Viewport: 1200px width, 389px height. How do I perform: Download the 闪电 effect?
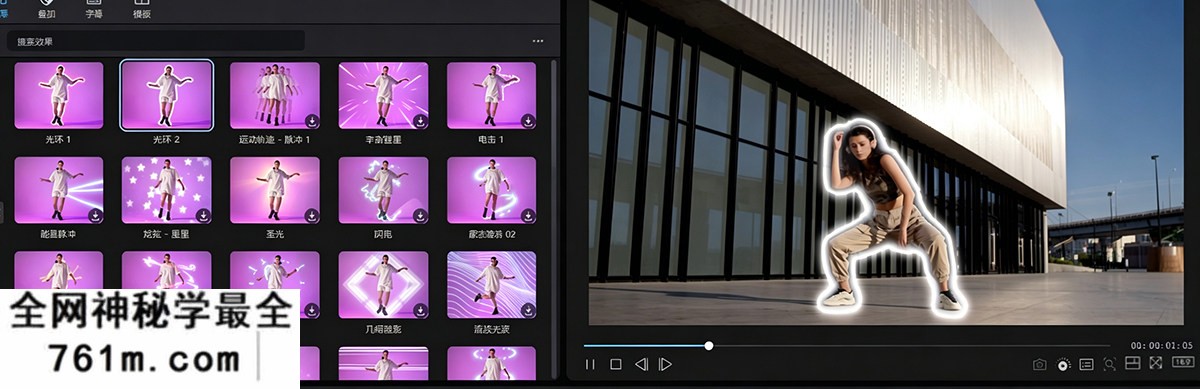420,215
